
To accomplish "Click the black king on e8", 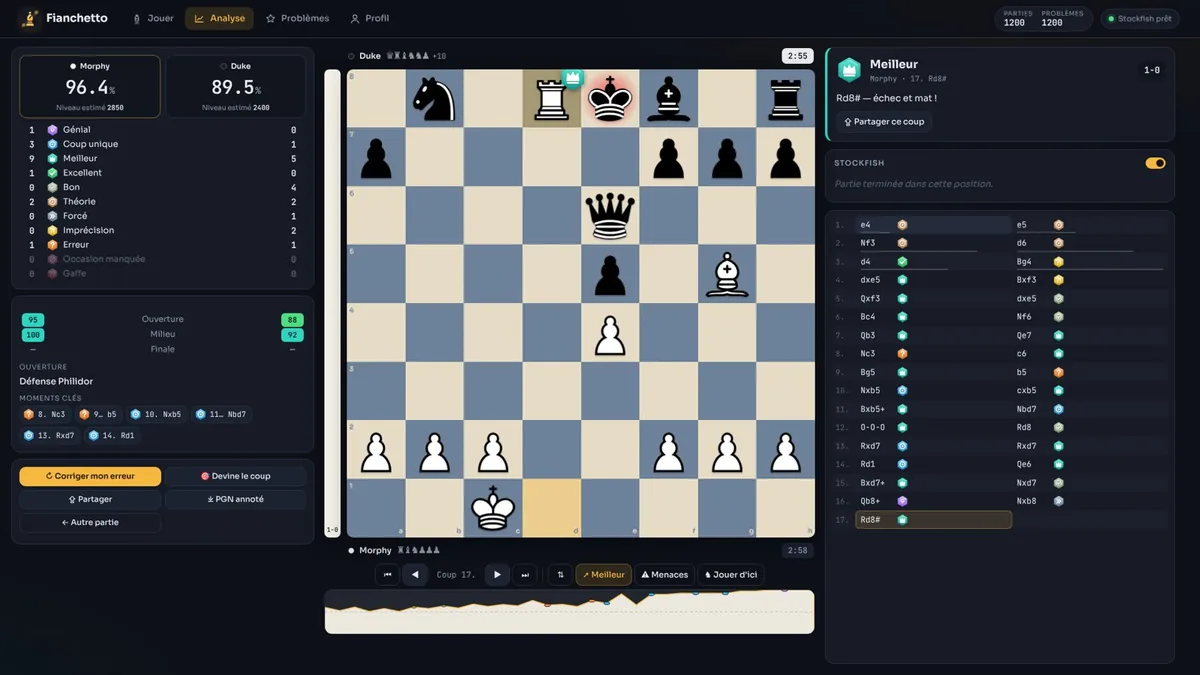I will pyautogui.click(x=610, y=98).
